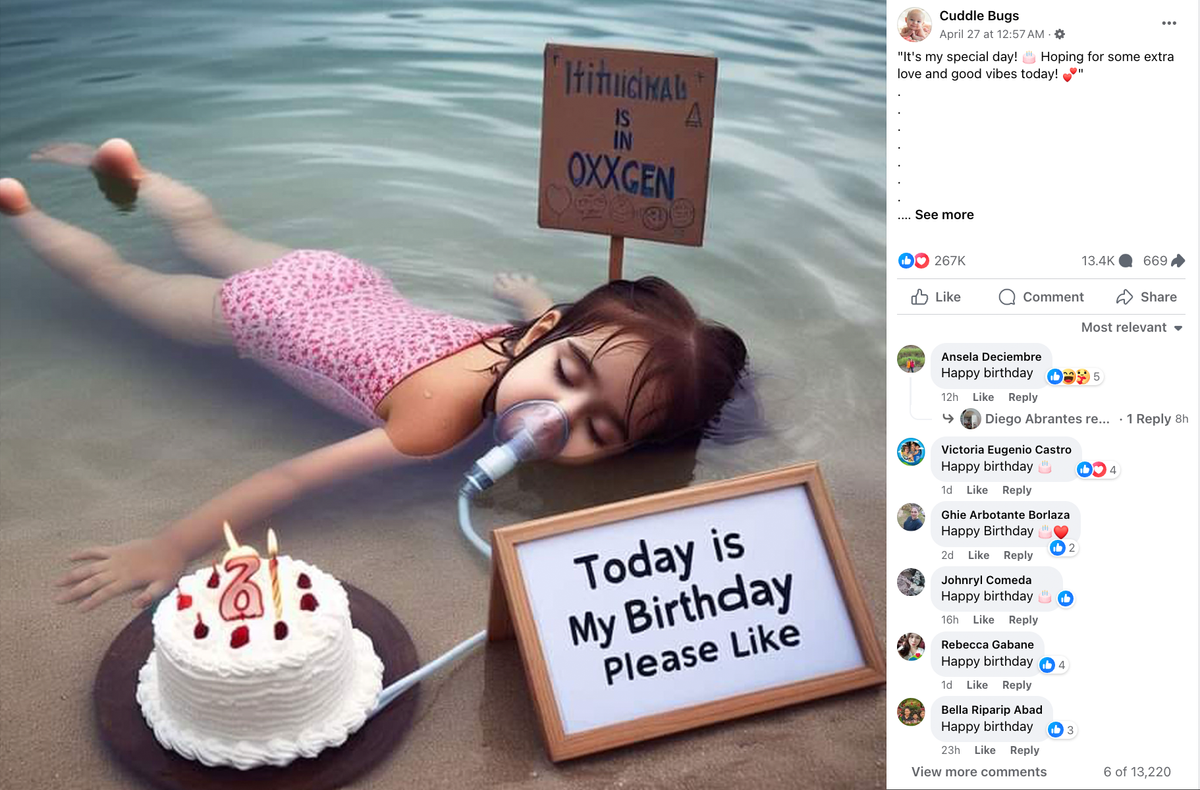The width and height of the screenshot is (1200, 790).
Task: Click View more comments
Action: pos(979,772)
